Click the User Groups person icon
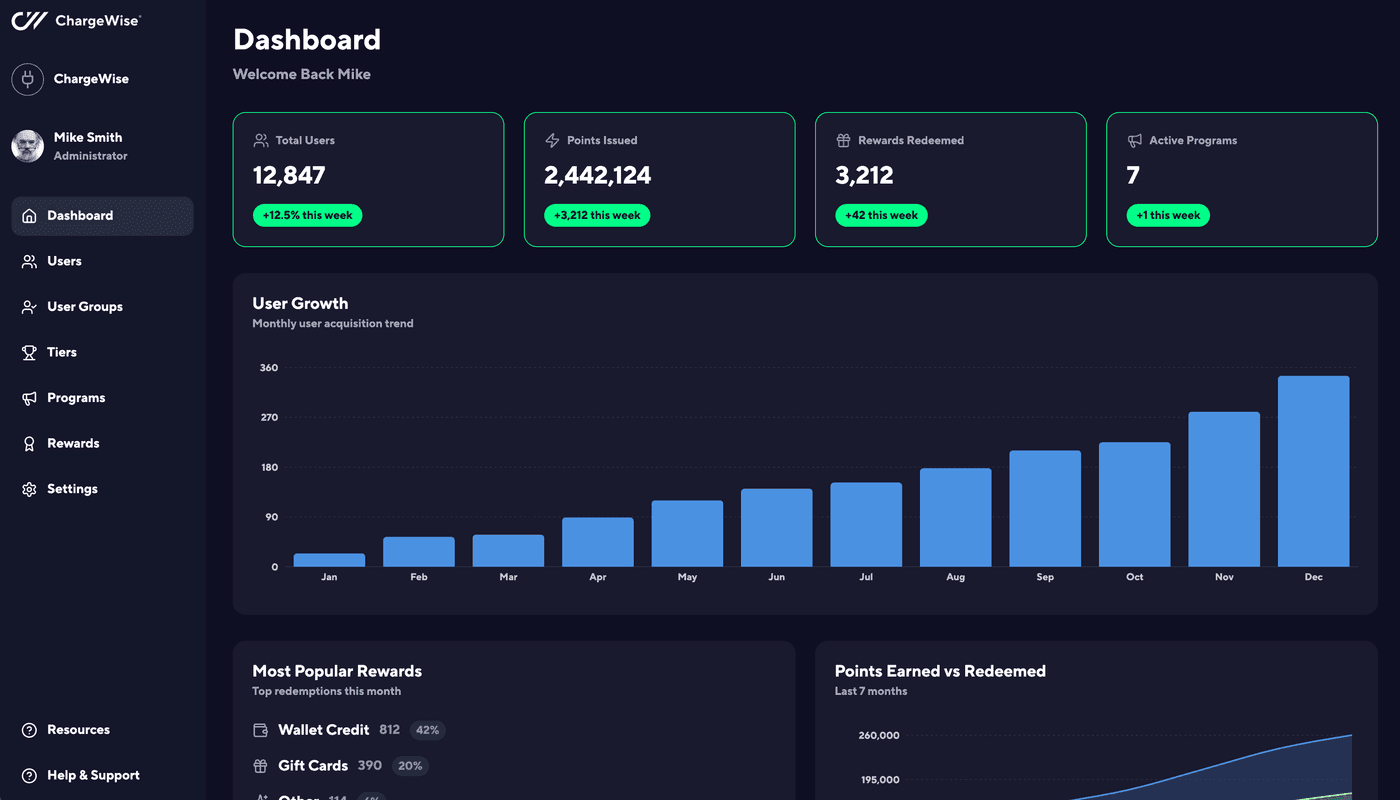1400x800 pixels. coord(29,306)
